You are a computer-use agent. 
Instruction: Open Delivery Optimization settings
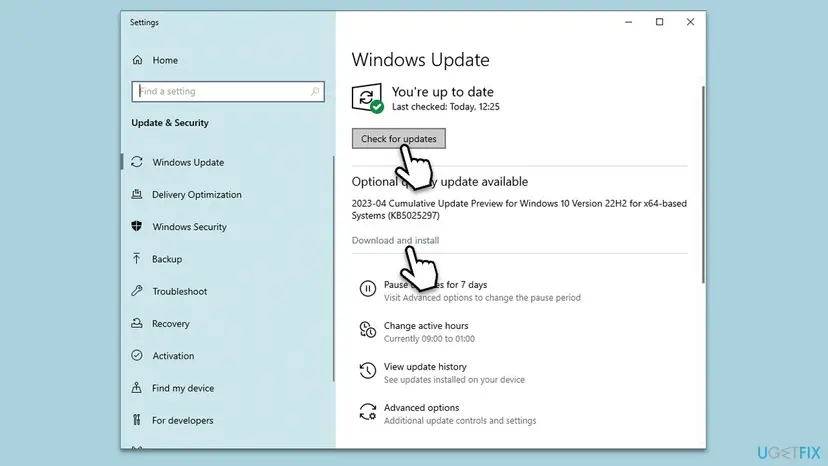[x=196, y=194]
